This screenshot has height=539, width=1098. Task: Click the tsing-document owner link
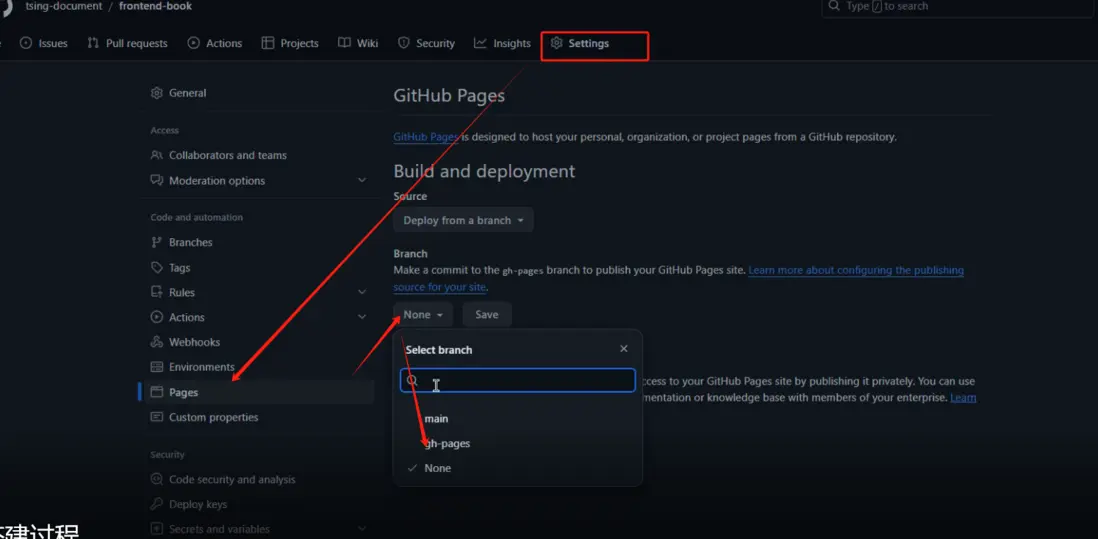(x=64, y=6)
